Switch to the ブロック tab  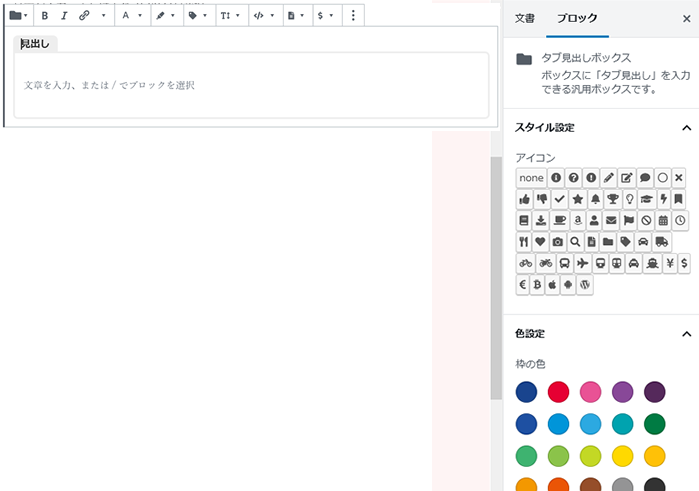(x=577, y=18)
